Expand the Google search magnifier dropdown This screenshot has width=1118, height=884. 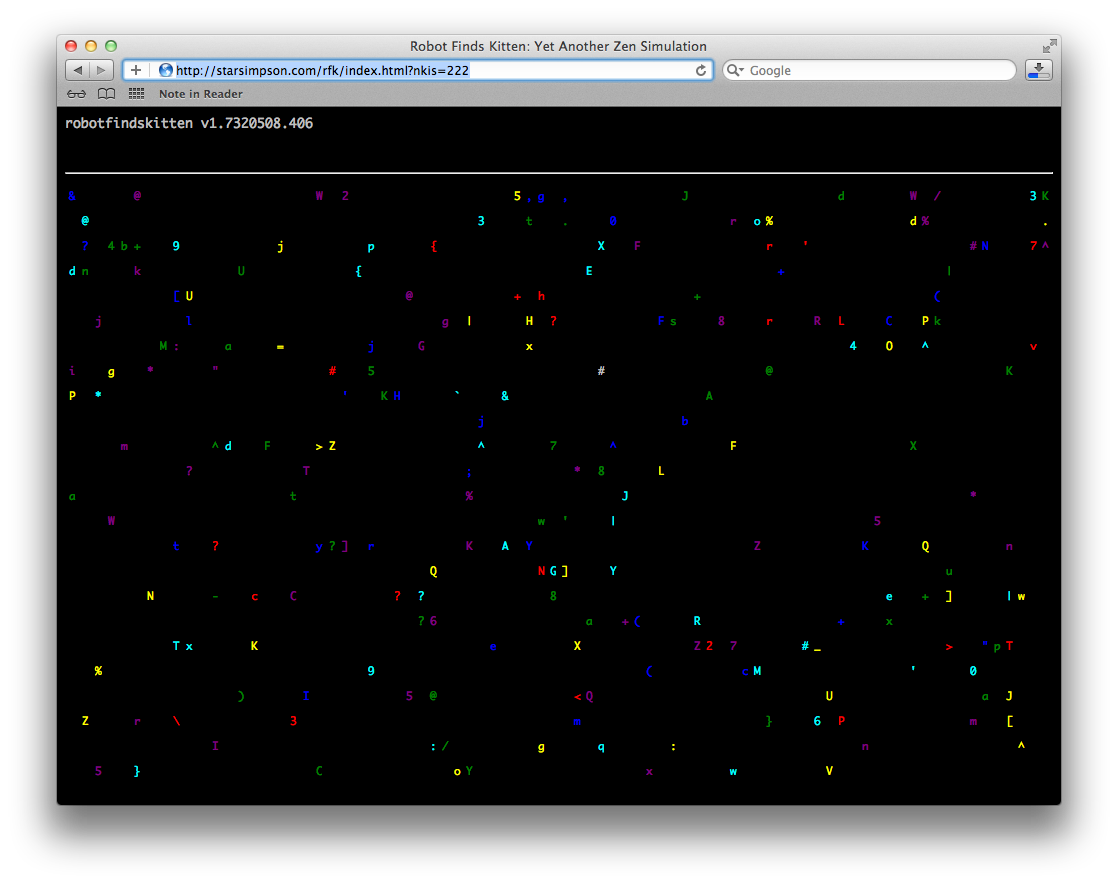click(x=735, y=70)
